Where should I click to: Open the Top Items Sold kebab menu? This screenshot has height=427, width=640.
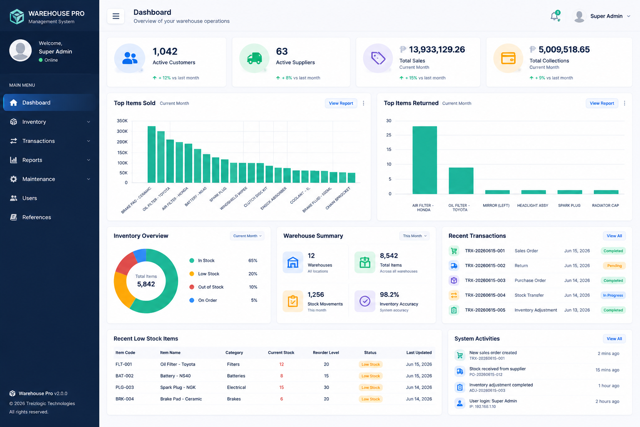[363, 103]
